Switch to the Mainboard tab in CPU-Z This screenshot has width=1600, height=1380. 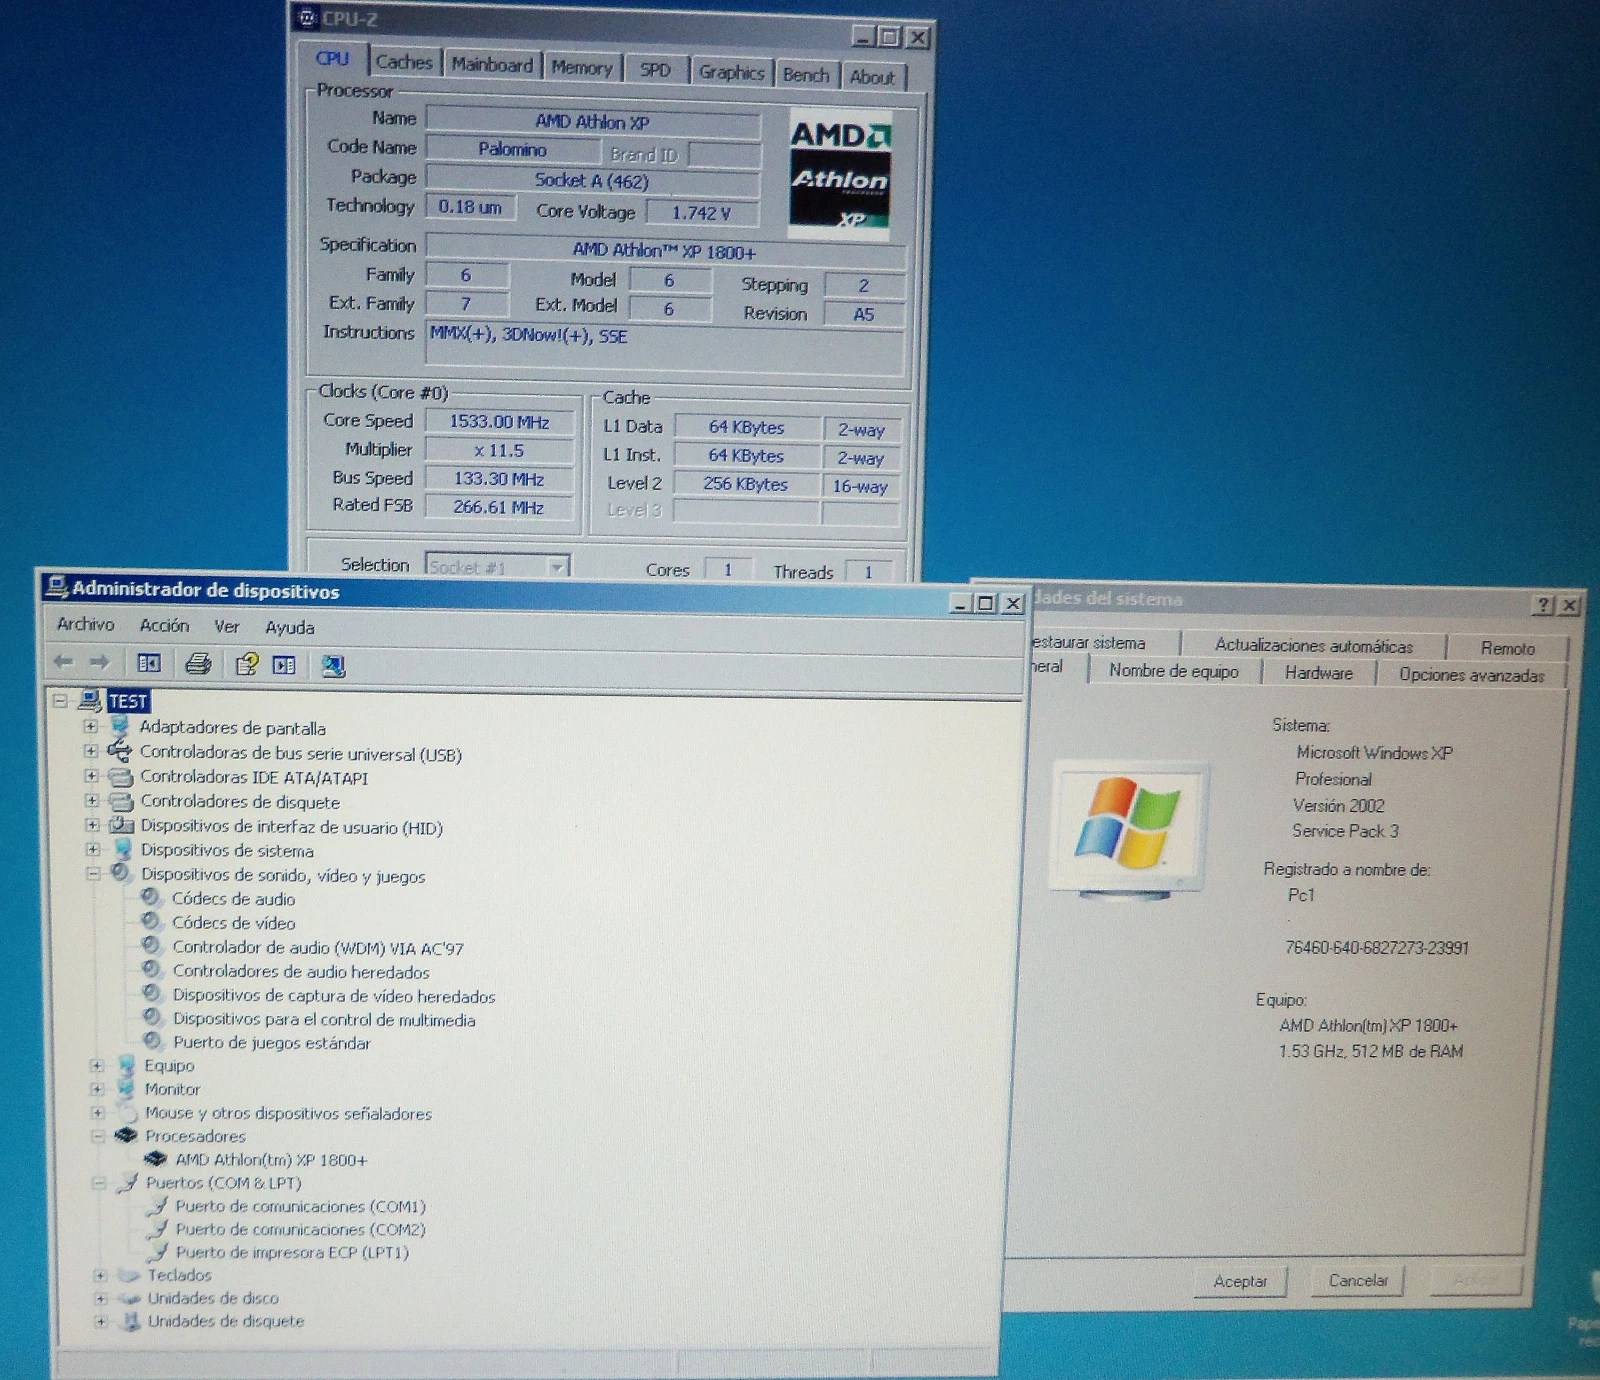click(x=492, y=65)
